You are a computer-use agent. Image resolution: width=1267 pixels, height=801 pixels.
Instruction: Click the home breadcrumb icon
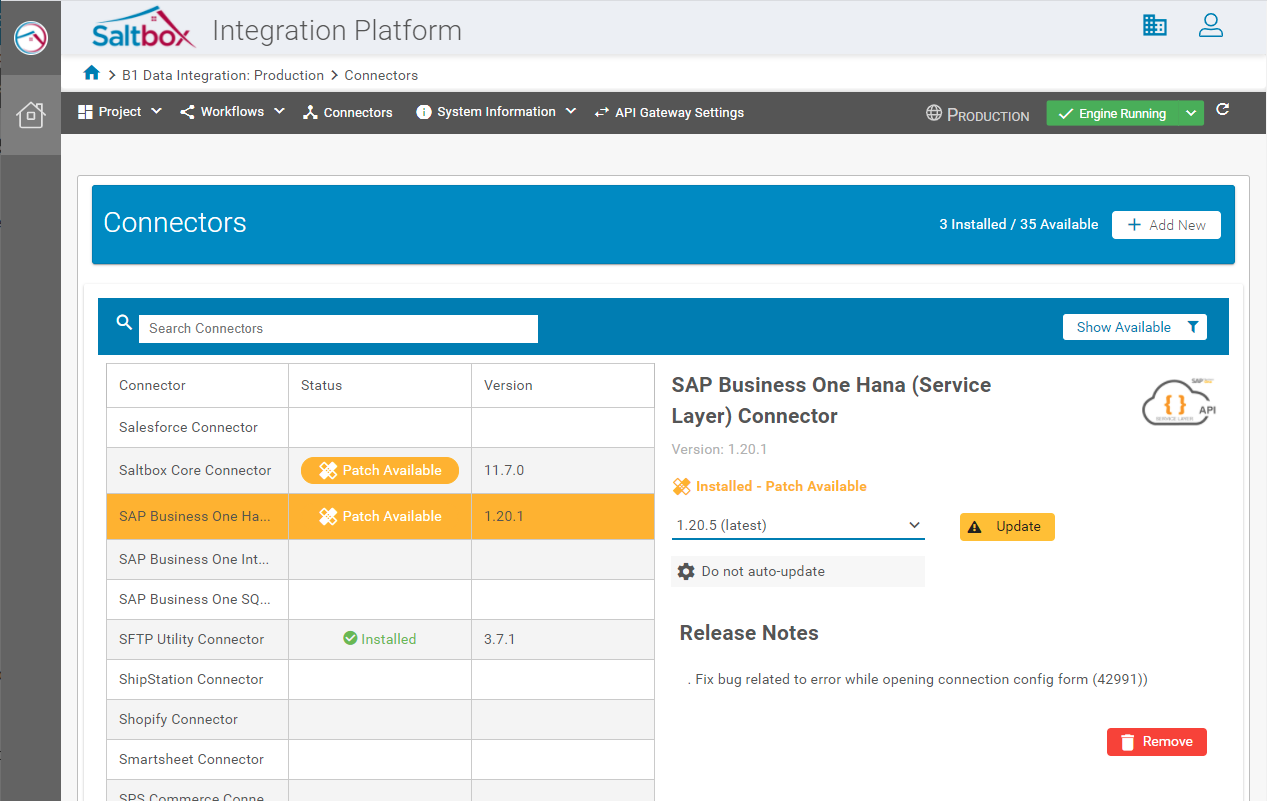pyautogui.click(x=92, y=73)
